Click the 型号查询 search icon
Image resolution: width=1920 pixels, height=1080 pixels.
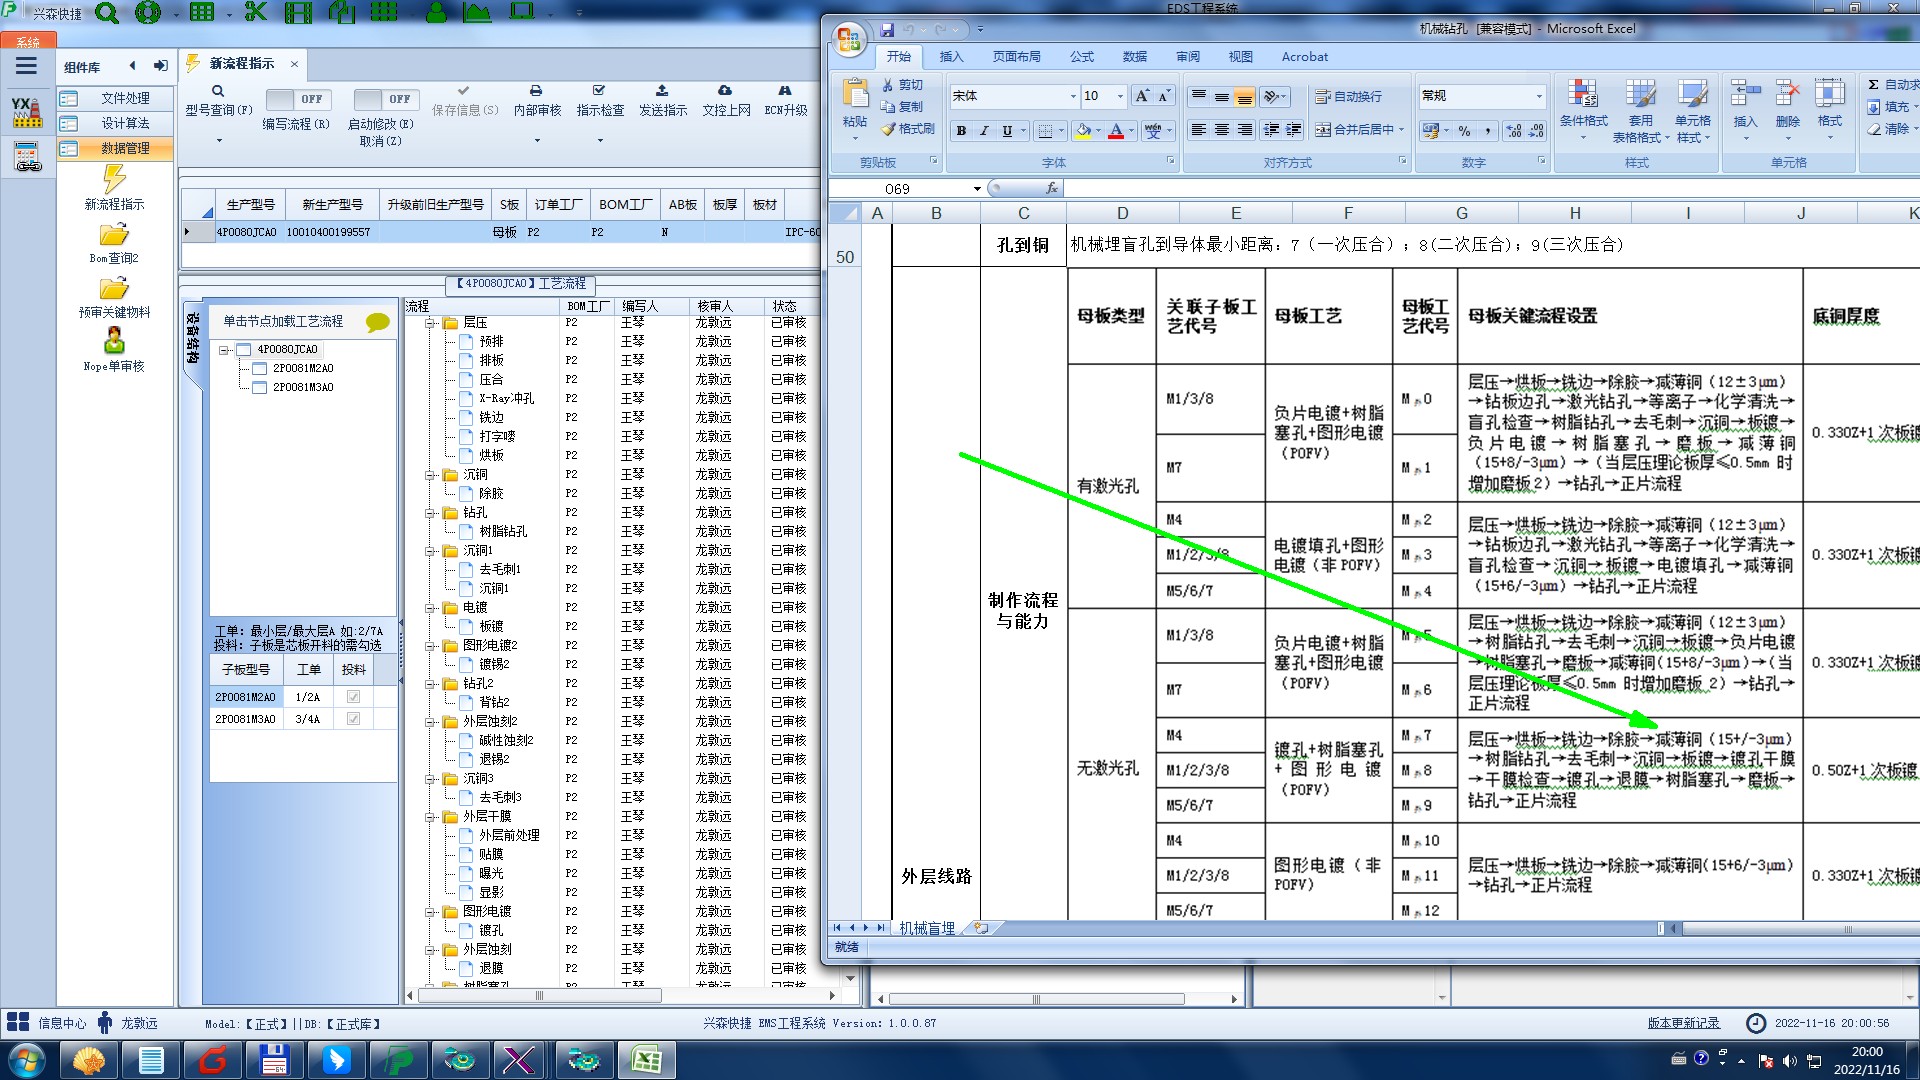(x=218, y=91)
